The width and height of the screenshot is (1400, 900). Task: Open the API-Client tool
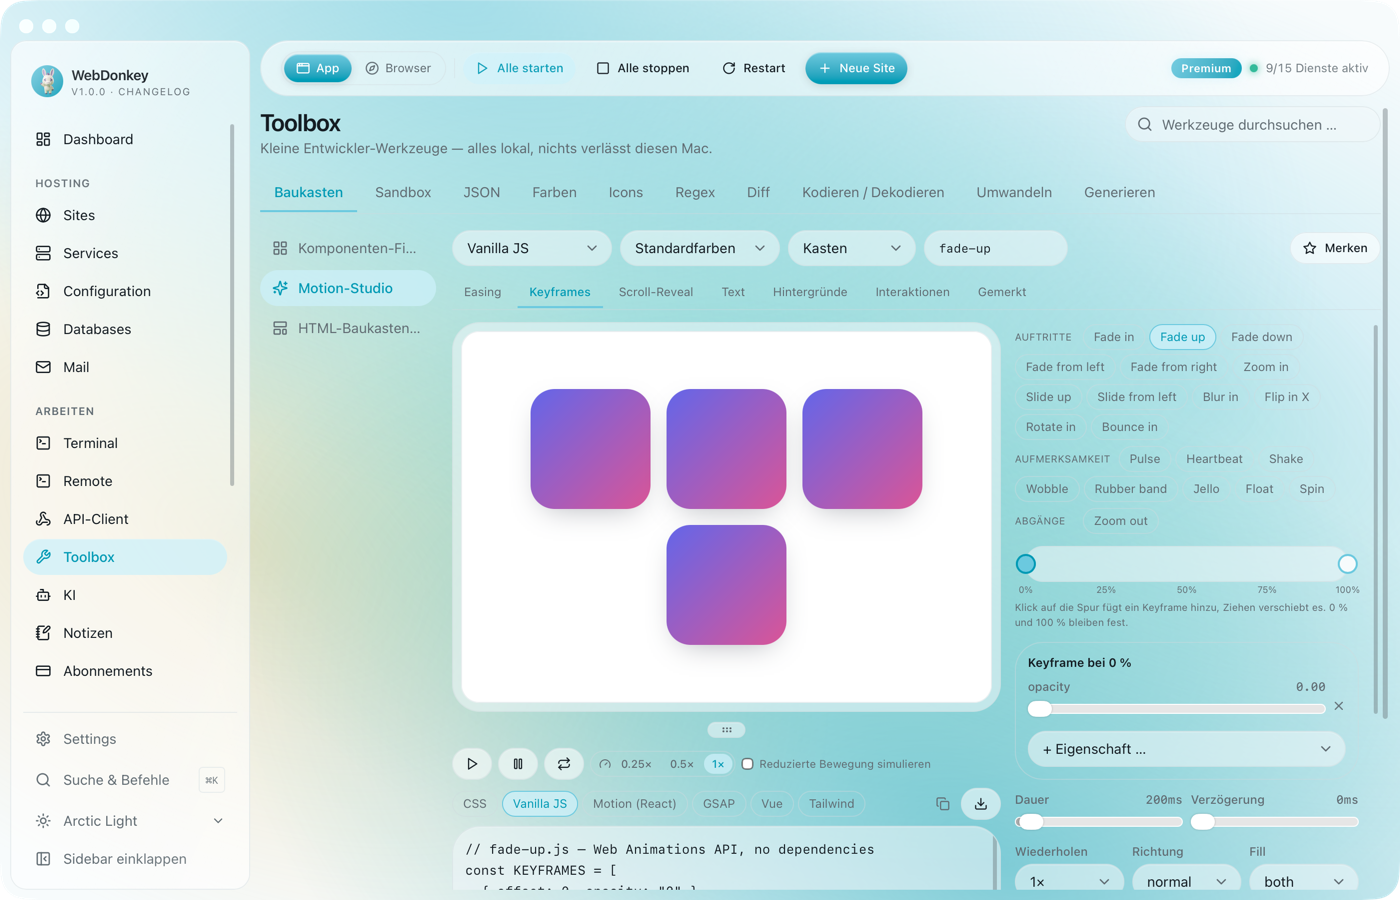125,519
